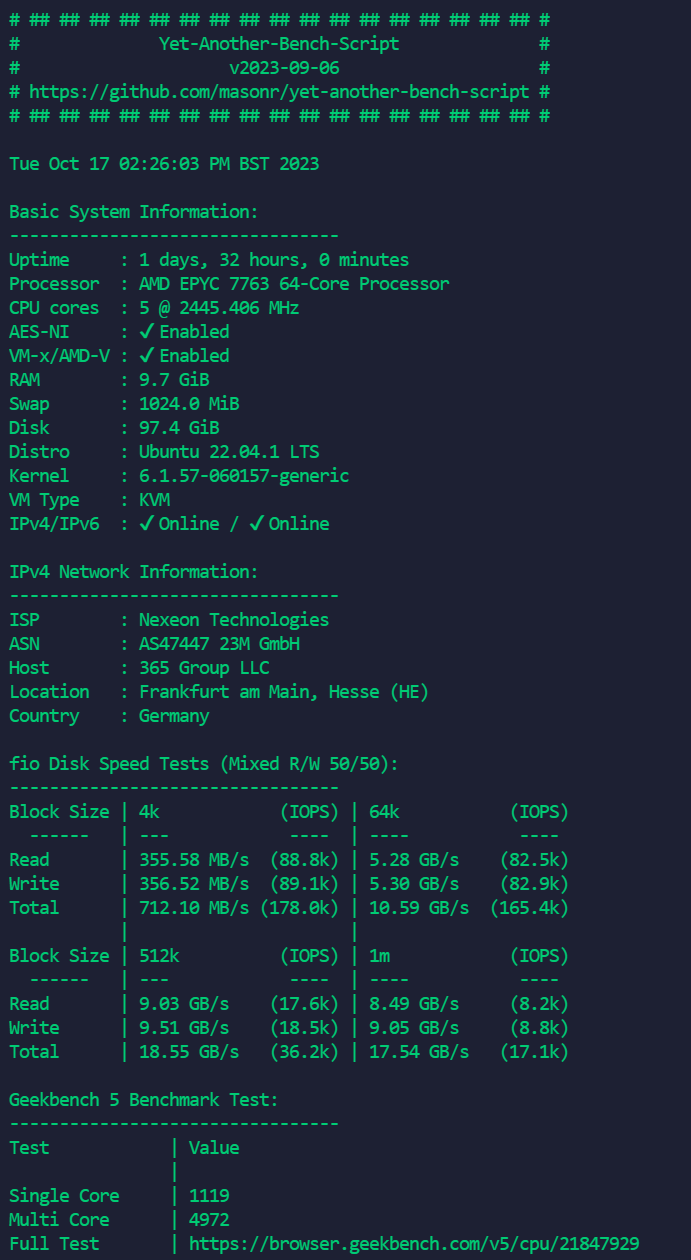Image resolution: width=691 pixels, height=1260 pixels.
Task: Click the Ubuntu 22.04.1 LTS distro value
Action: tap(229, 452)
